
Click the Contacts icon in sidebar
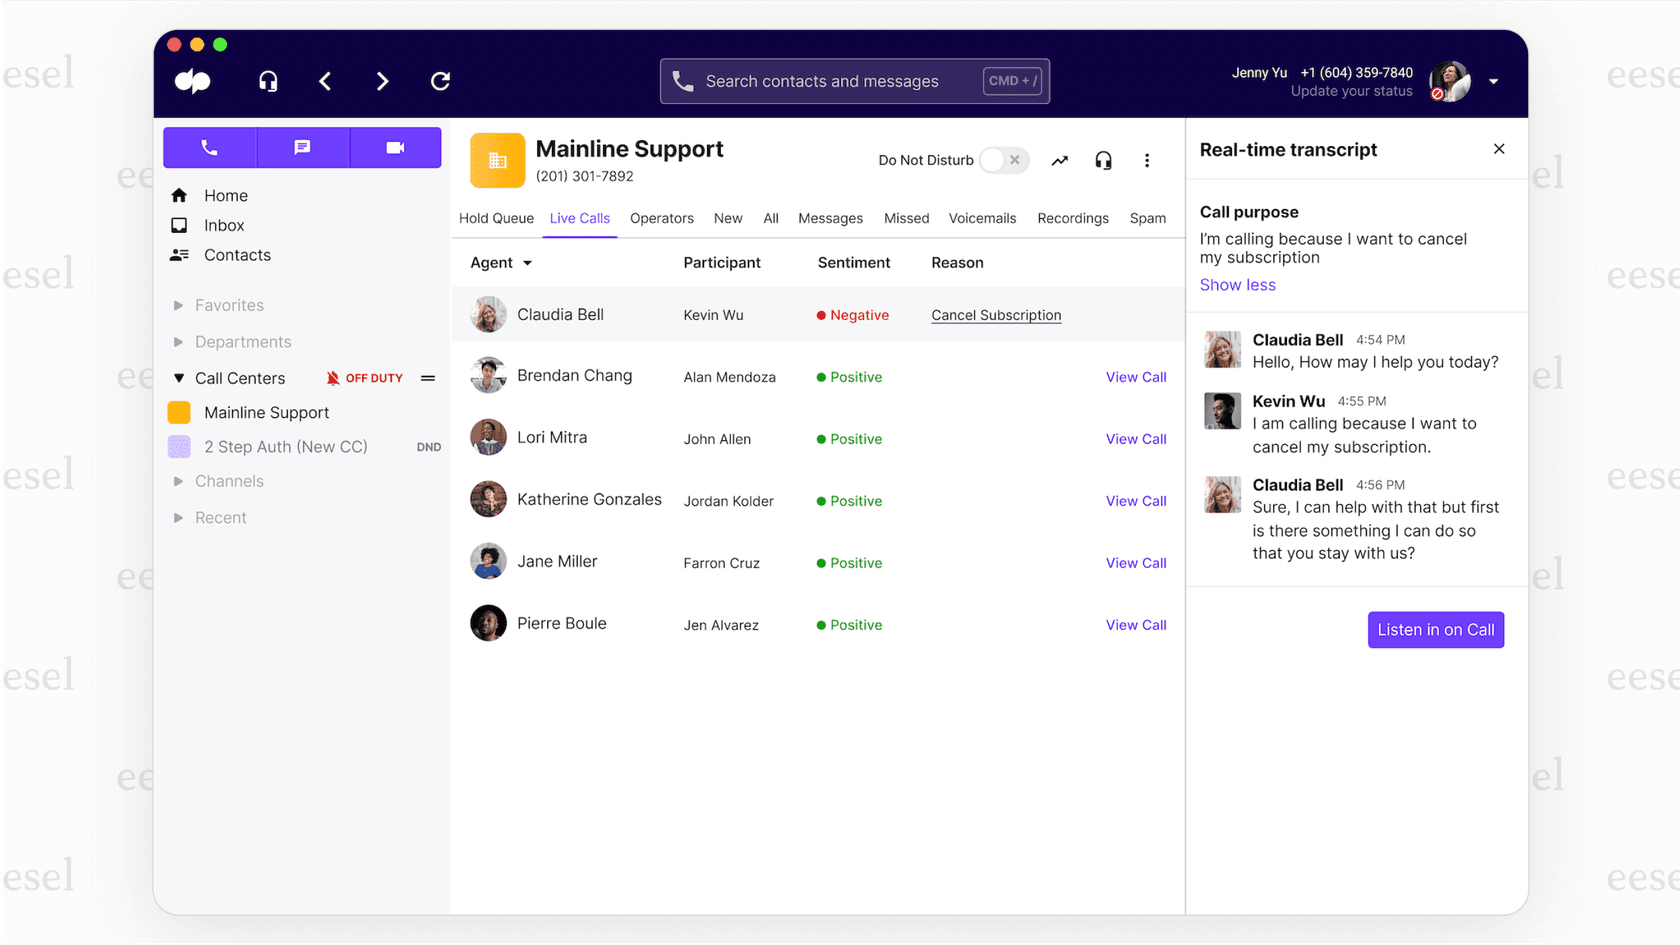(x=179, y=255)
